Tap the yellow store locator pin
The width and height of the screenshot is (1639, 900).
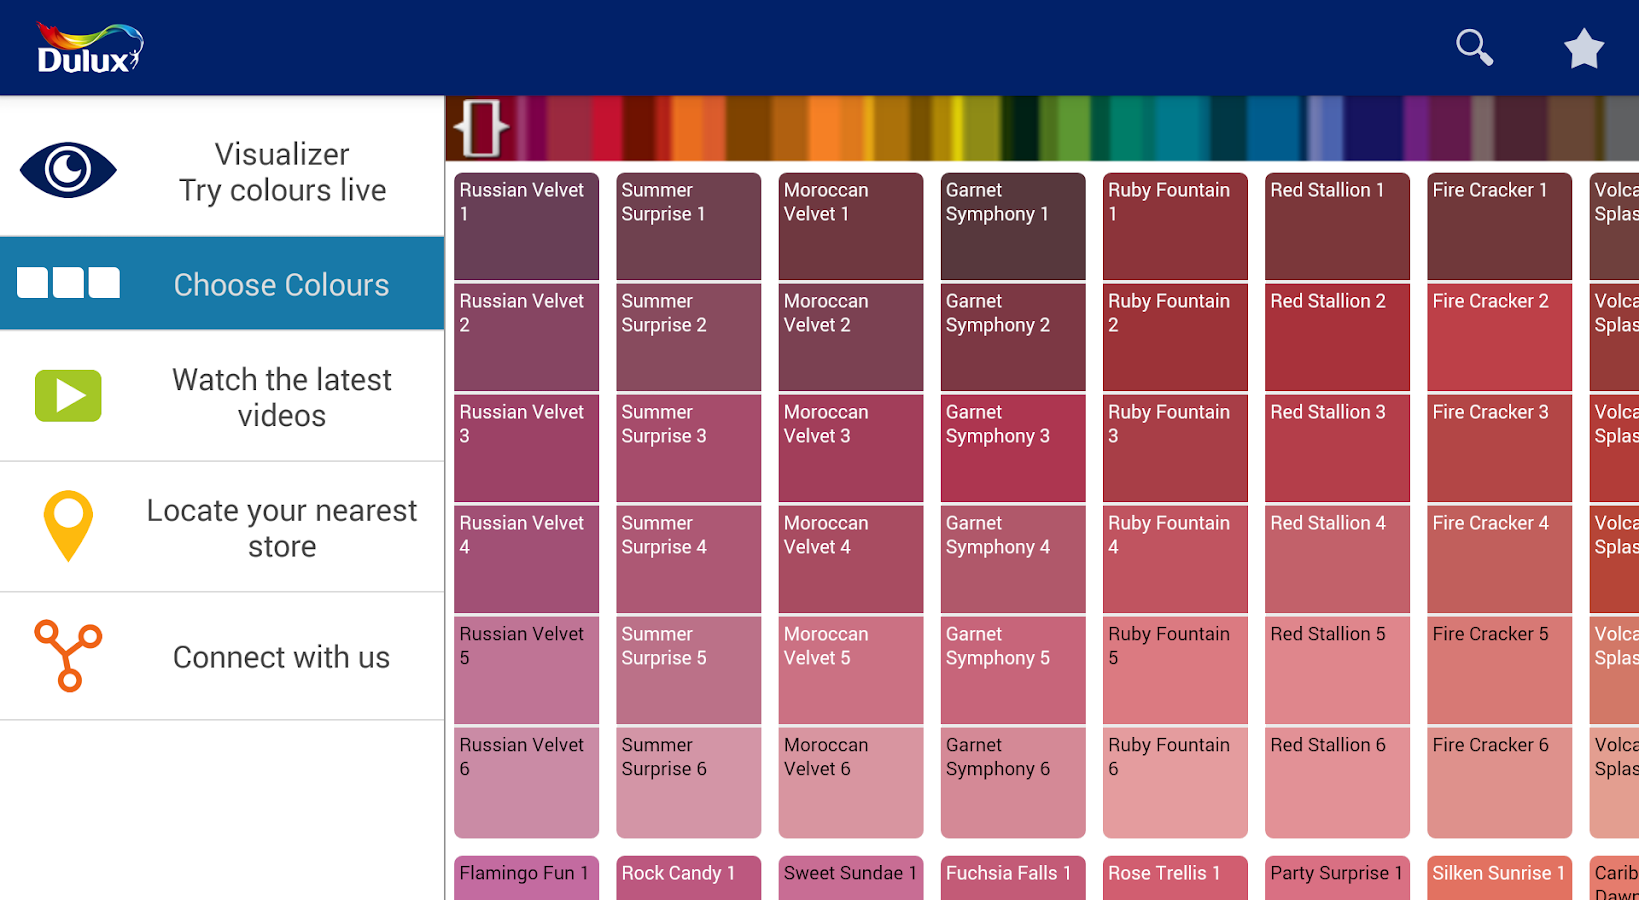[x=68, y=526]
